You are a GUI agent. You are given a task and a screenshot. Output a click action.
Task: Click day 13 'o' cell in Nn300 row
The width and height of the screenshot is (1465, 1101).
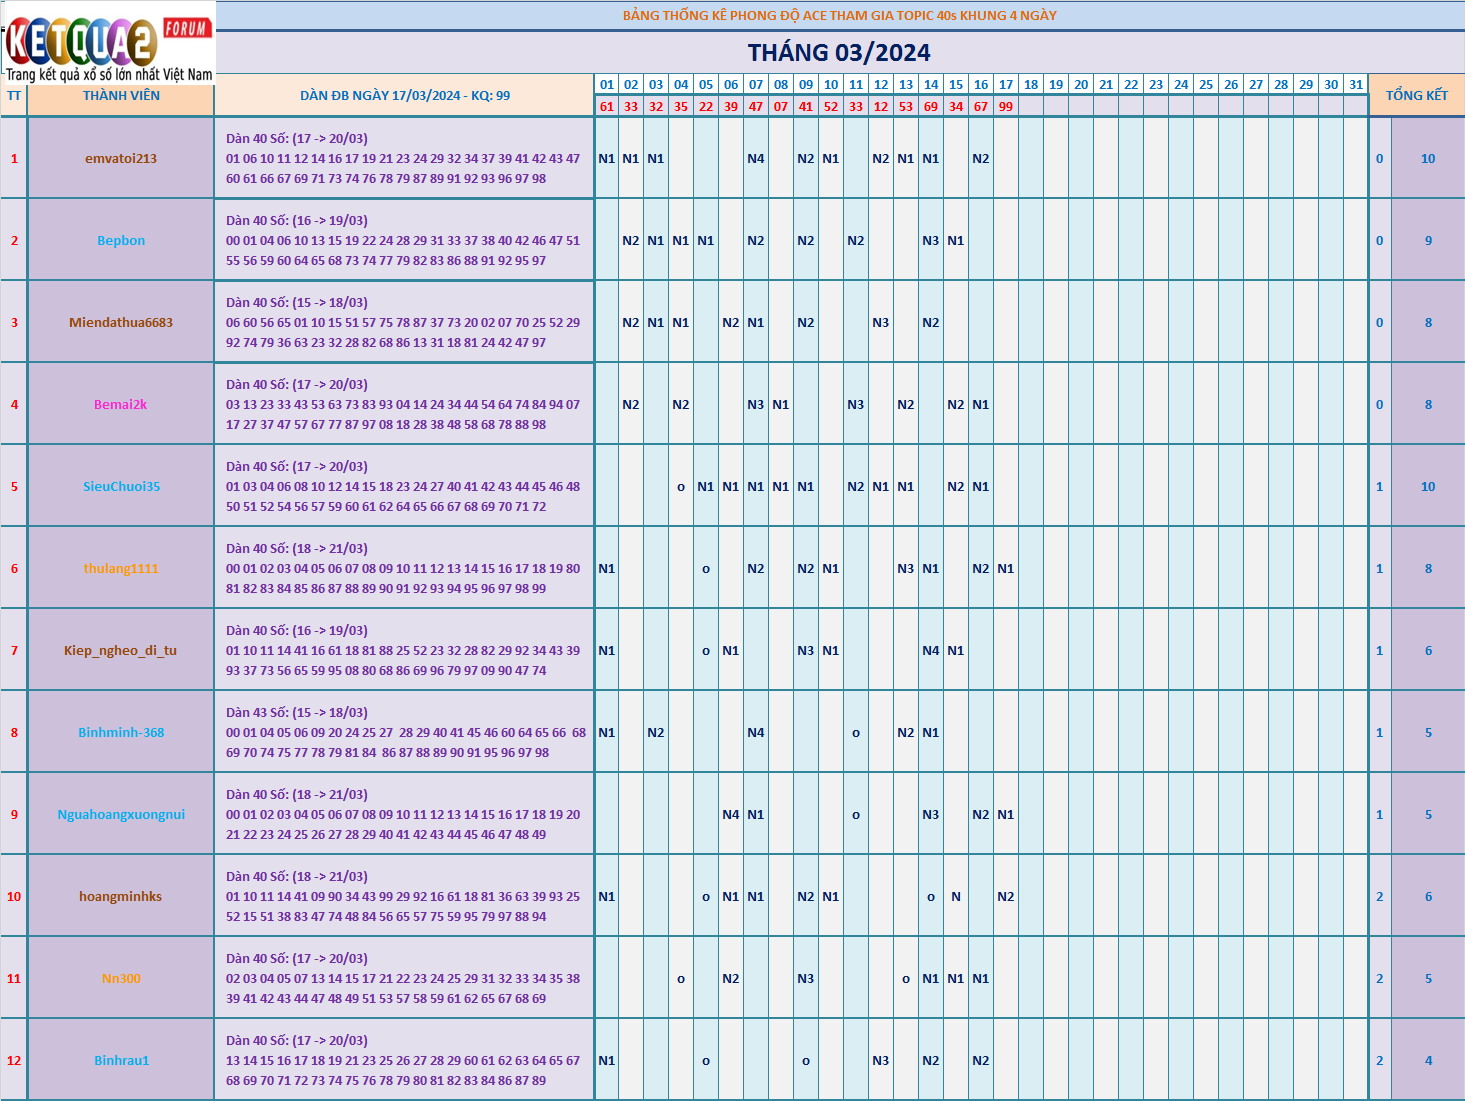[906, 980]
